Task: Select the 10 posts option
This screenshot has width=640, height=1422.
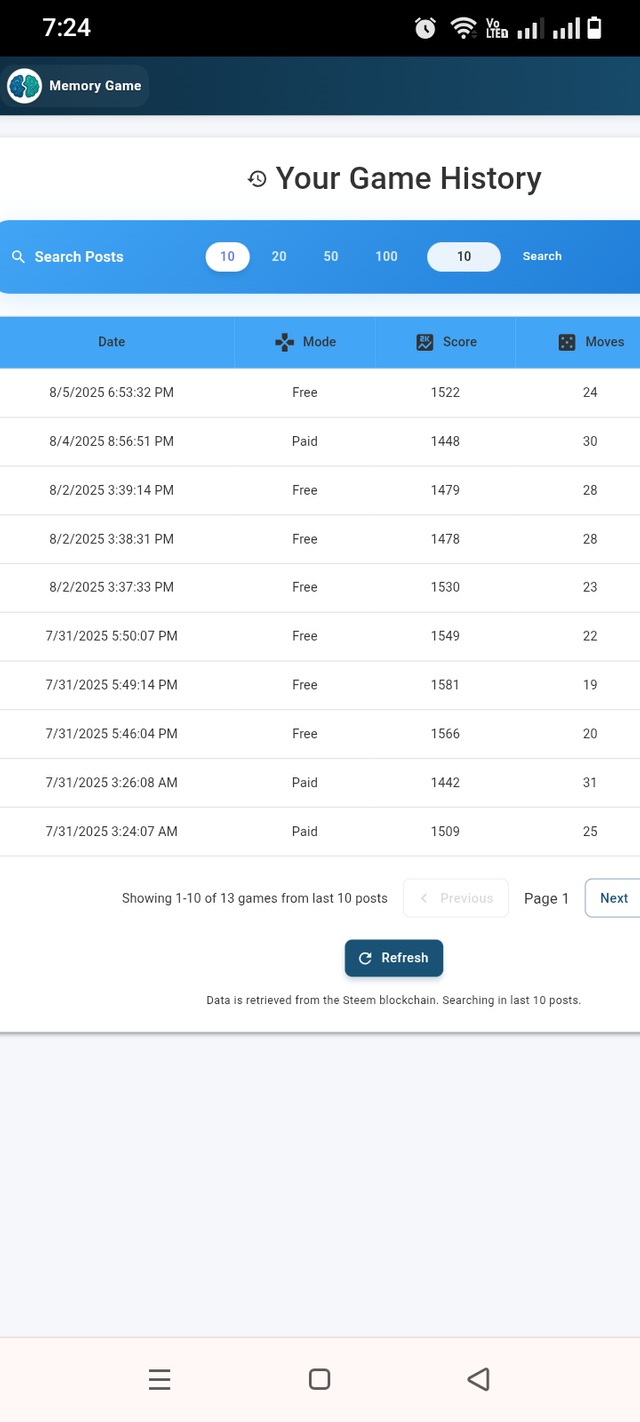Action: click(227, 257)
